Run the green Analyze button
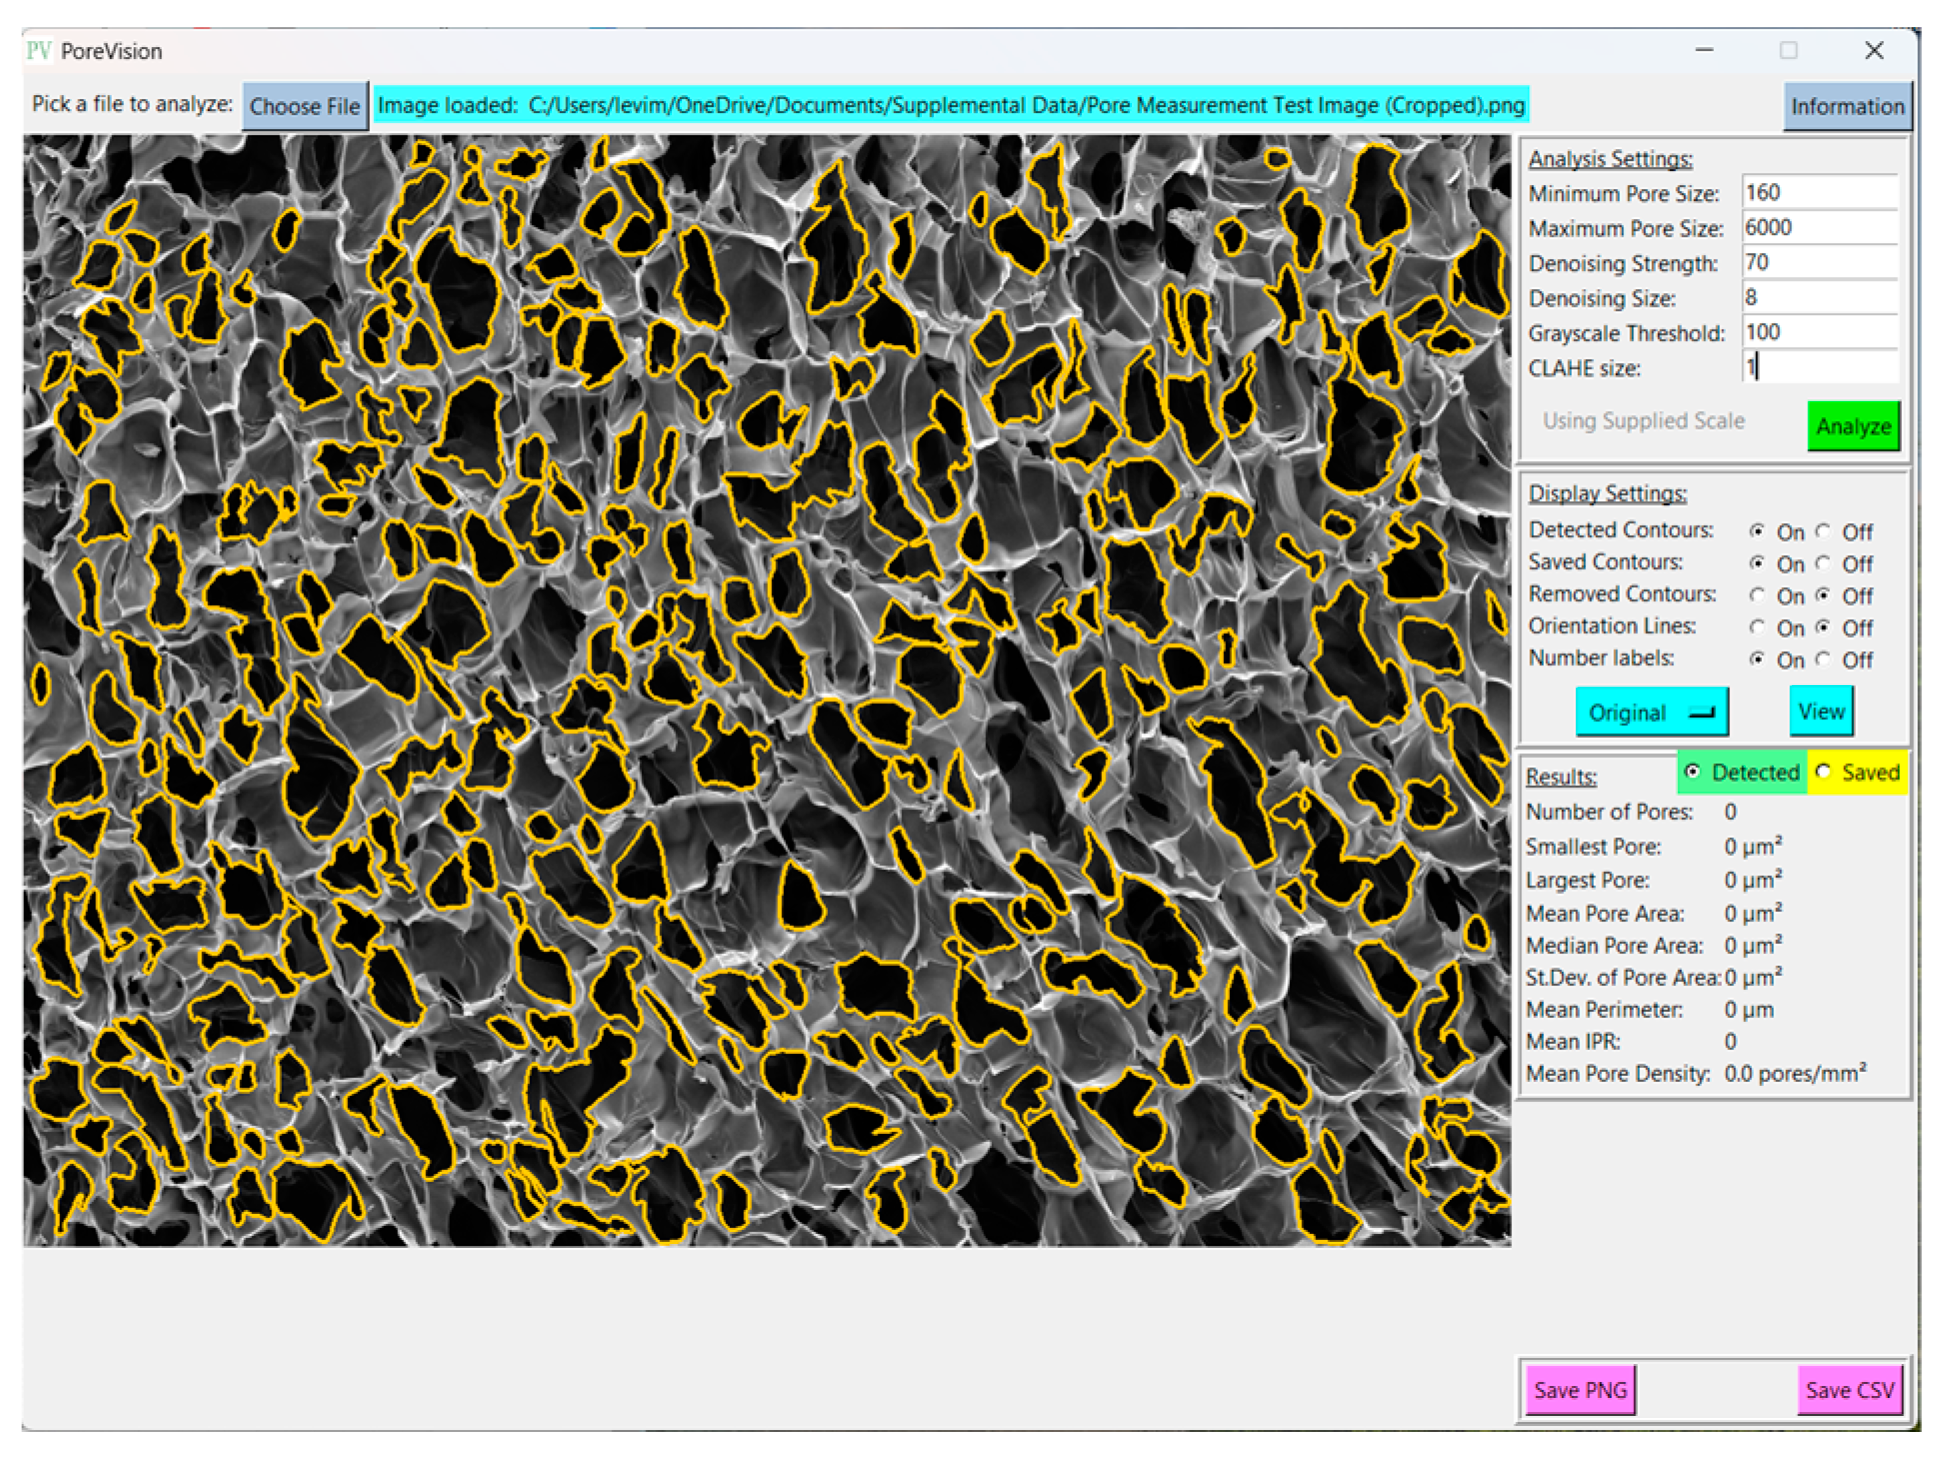The height and width of the screenshot is (1460, 1950). [x=1852, y=426]
